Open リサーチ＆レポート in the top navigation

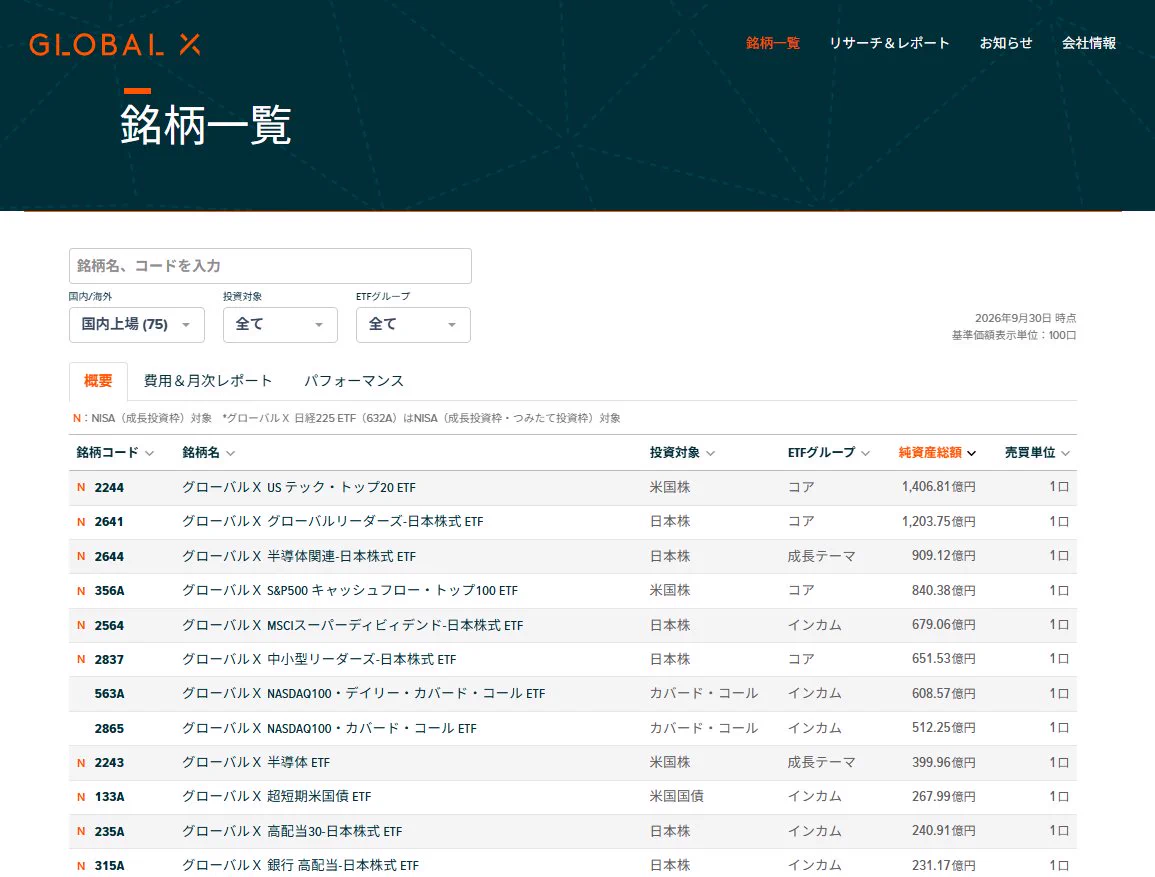tap(889, 43)
